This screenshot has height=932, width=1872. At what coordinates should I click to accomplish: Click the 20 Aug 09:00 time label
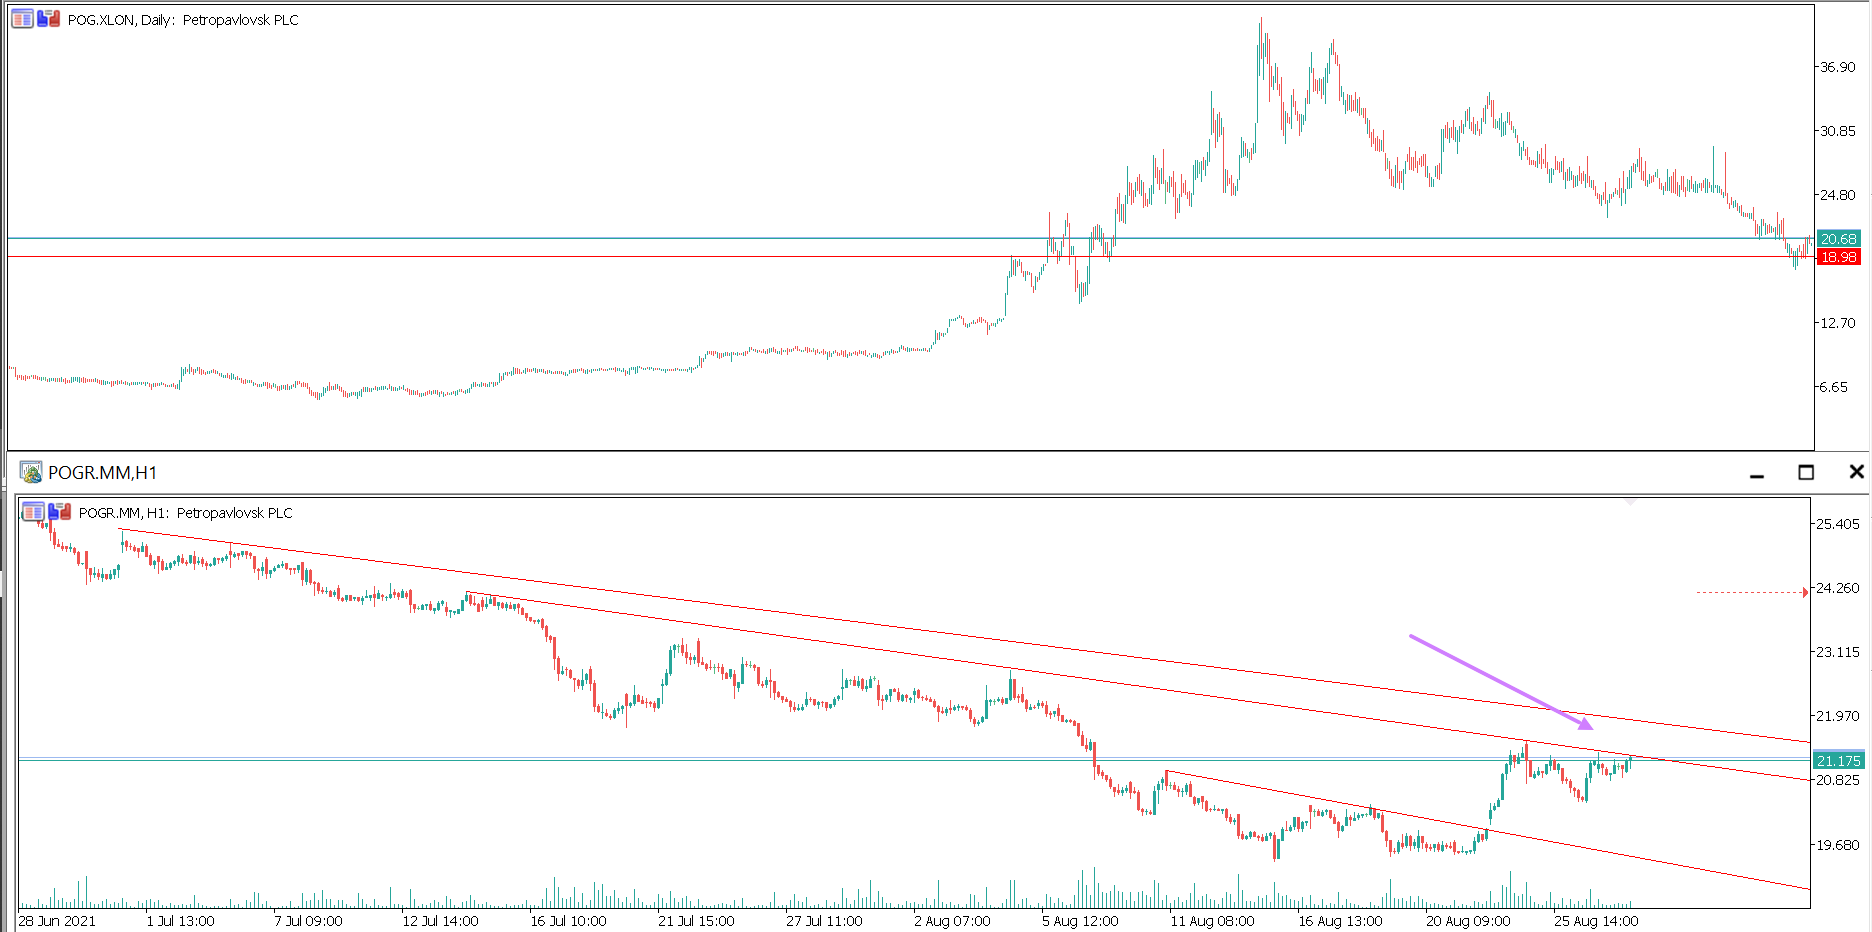coord(1468,921)
